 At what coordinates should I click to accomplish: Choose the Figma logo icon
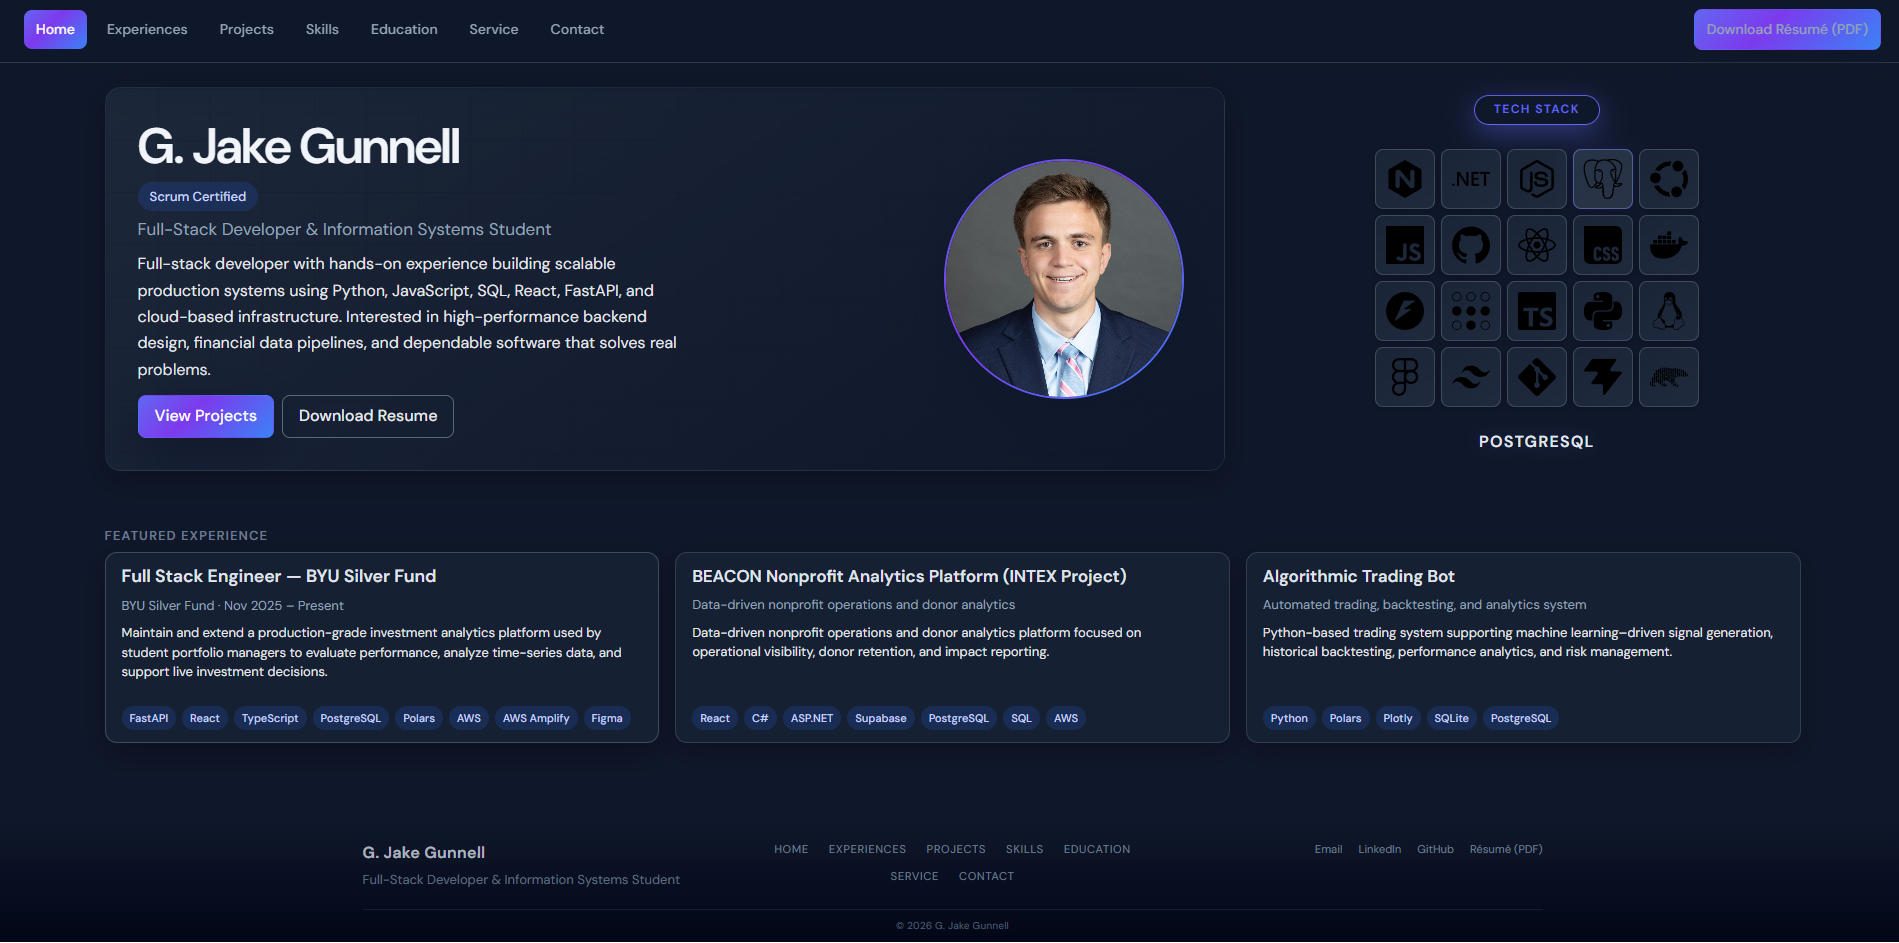tap(1404, 377)
